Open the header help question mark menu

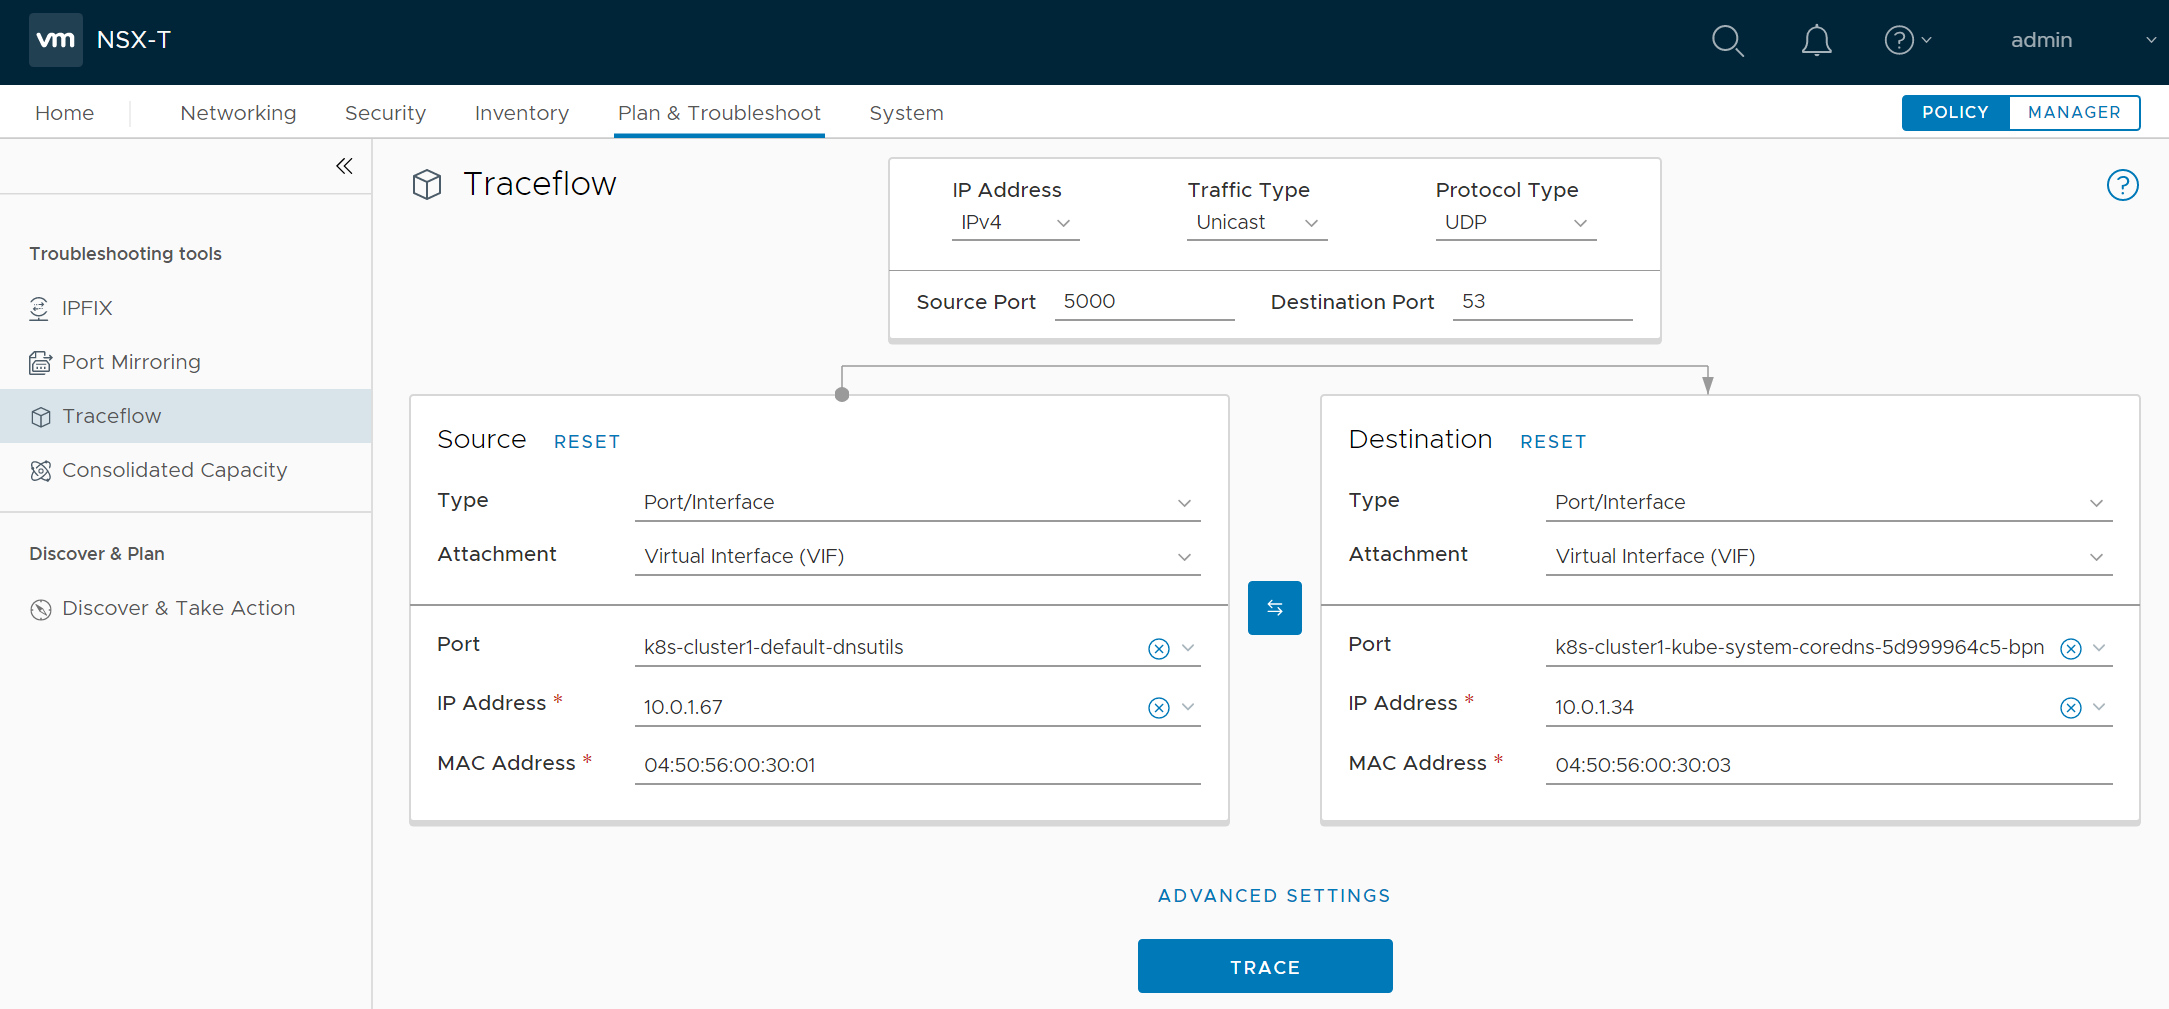pos(1907,40)
